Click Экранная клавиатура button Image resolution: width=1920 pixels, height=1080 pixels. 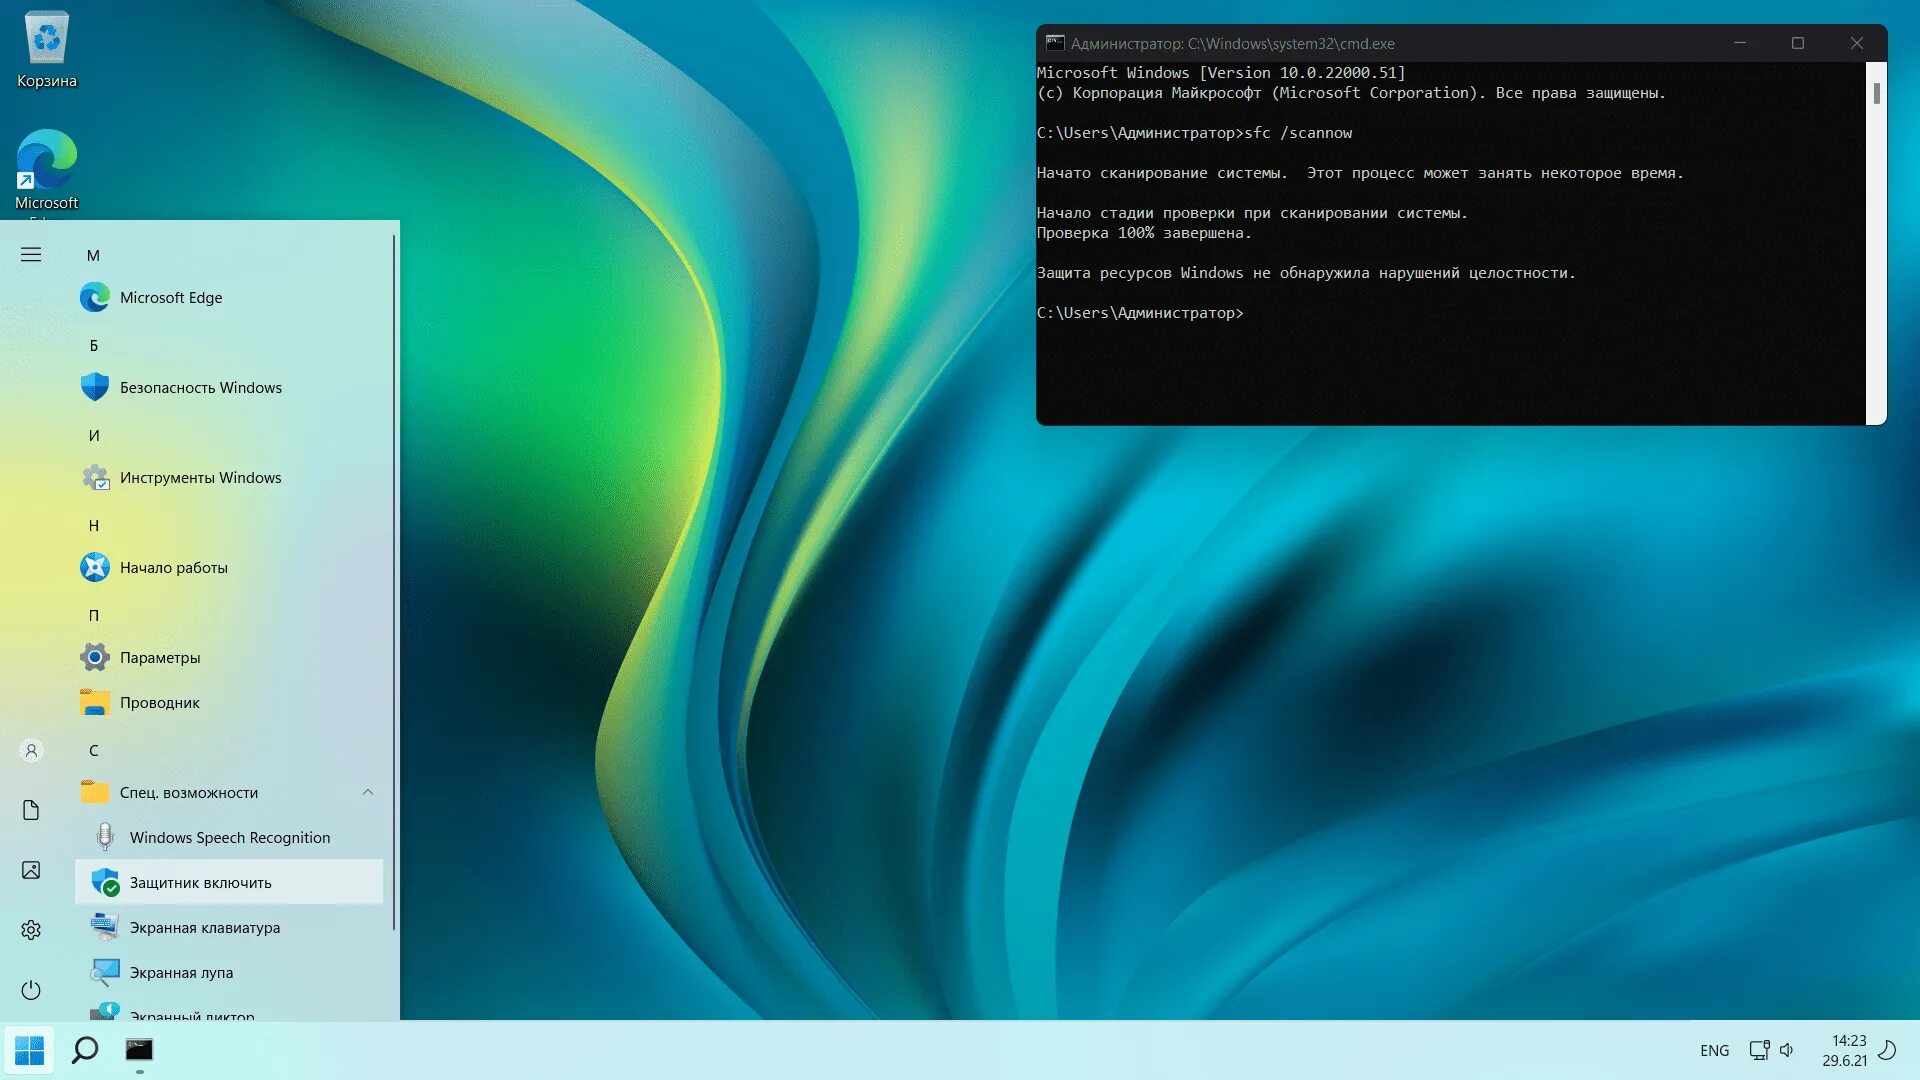[203, 927]
